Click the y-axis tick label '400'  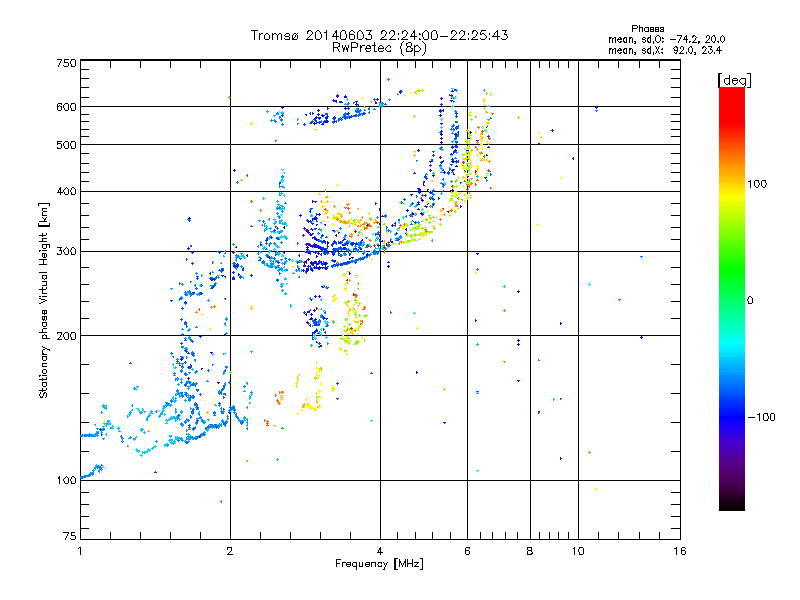coord(66,192)
